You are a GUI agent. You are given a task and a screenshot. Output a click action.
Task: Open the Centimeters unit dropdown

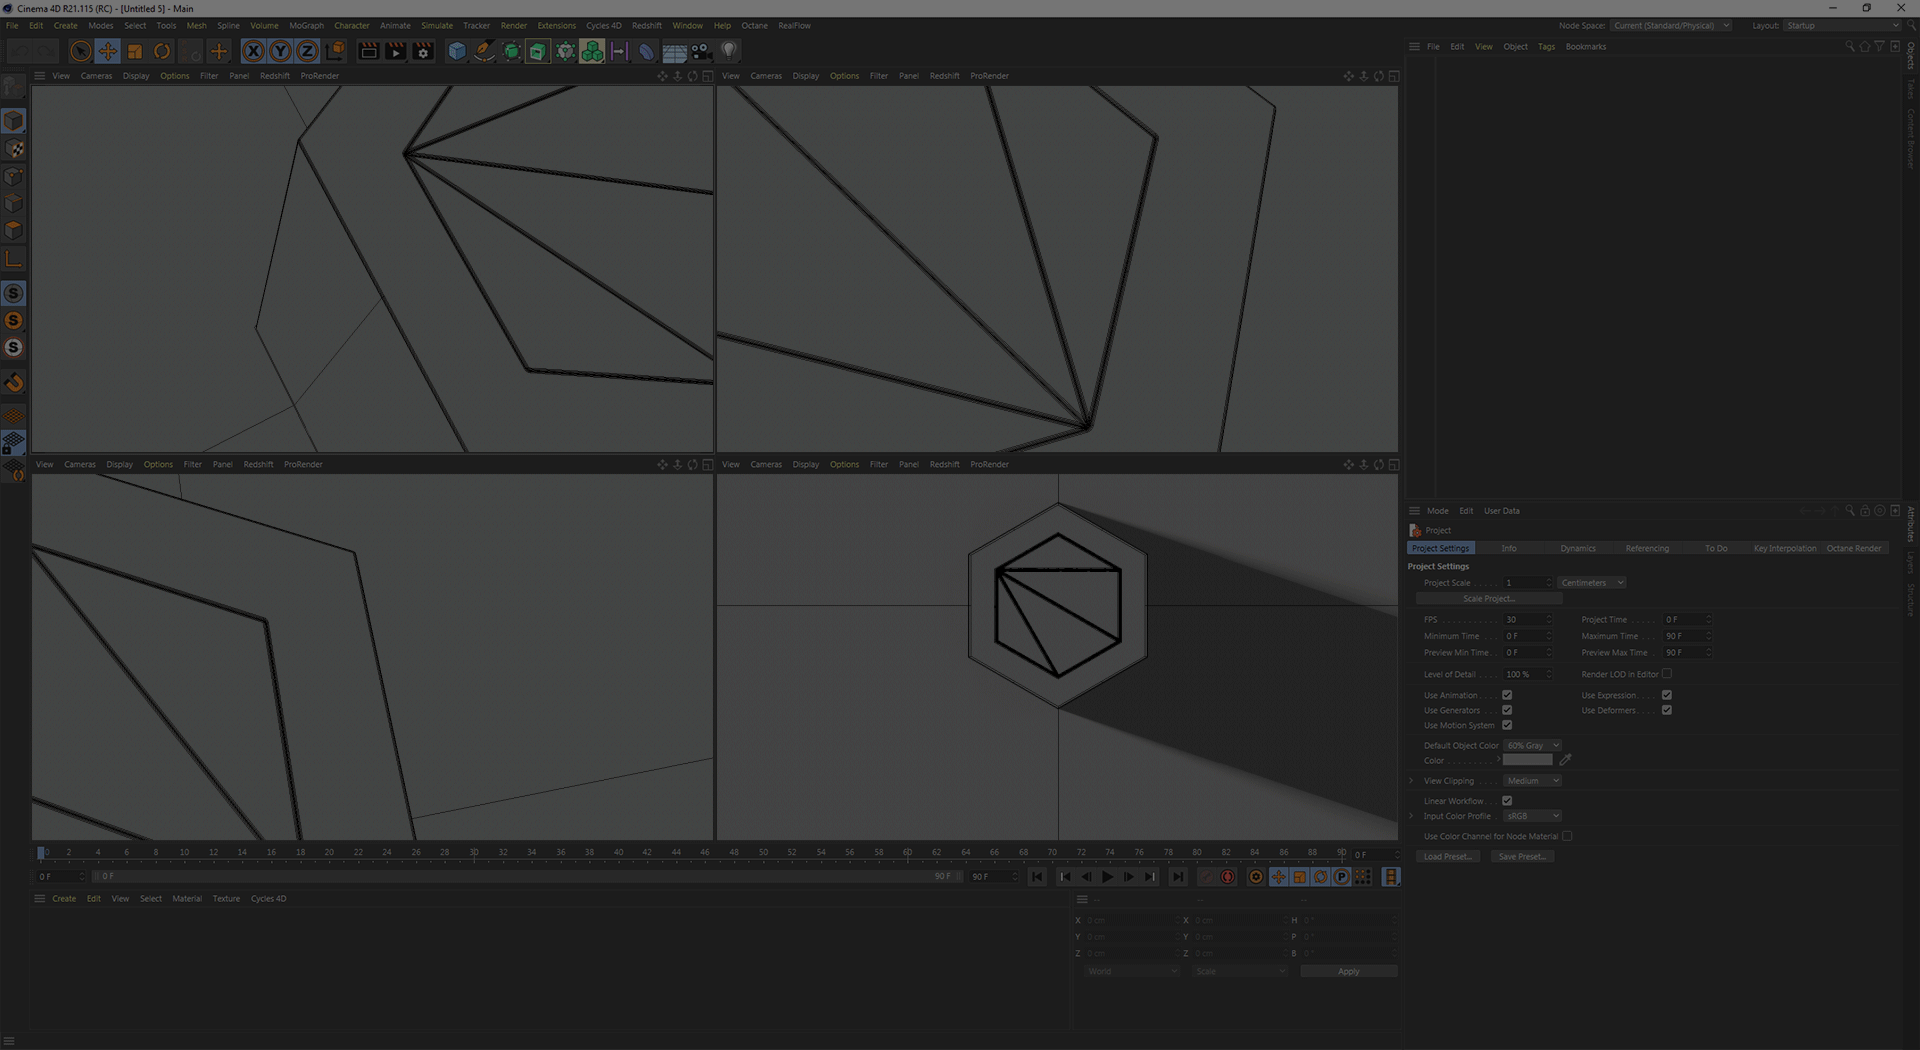coord(1592,583)
